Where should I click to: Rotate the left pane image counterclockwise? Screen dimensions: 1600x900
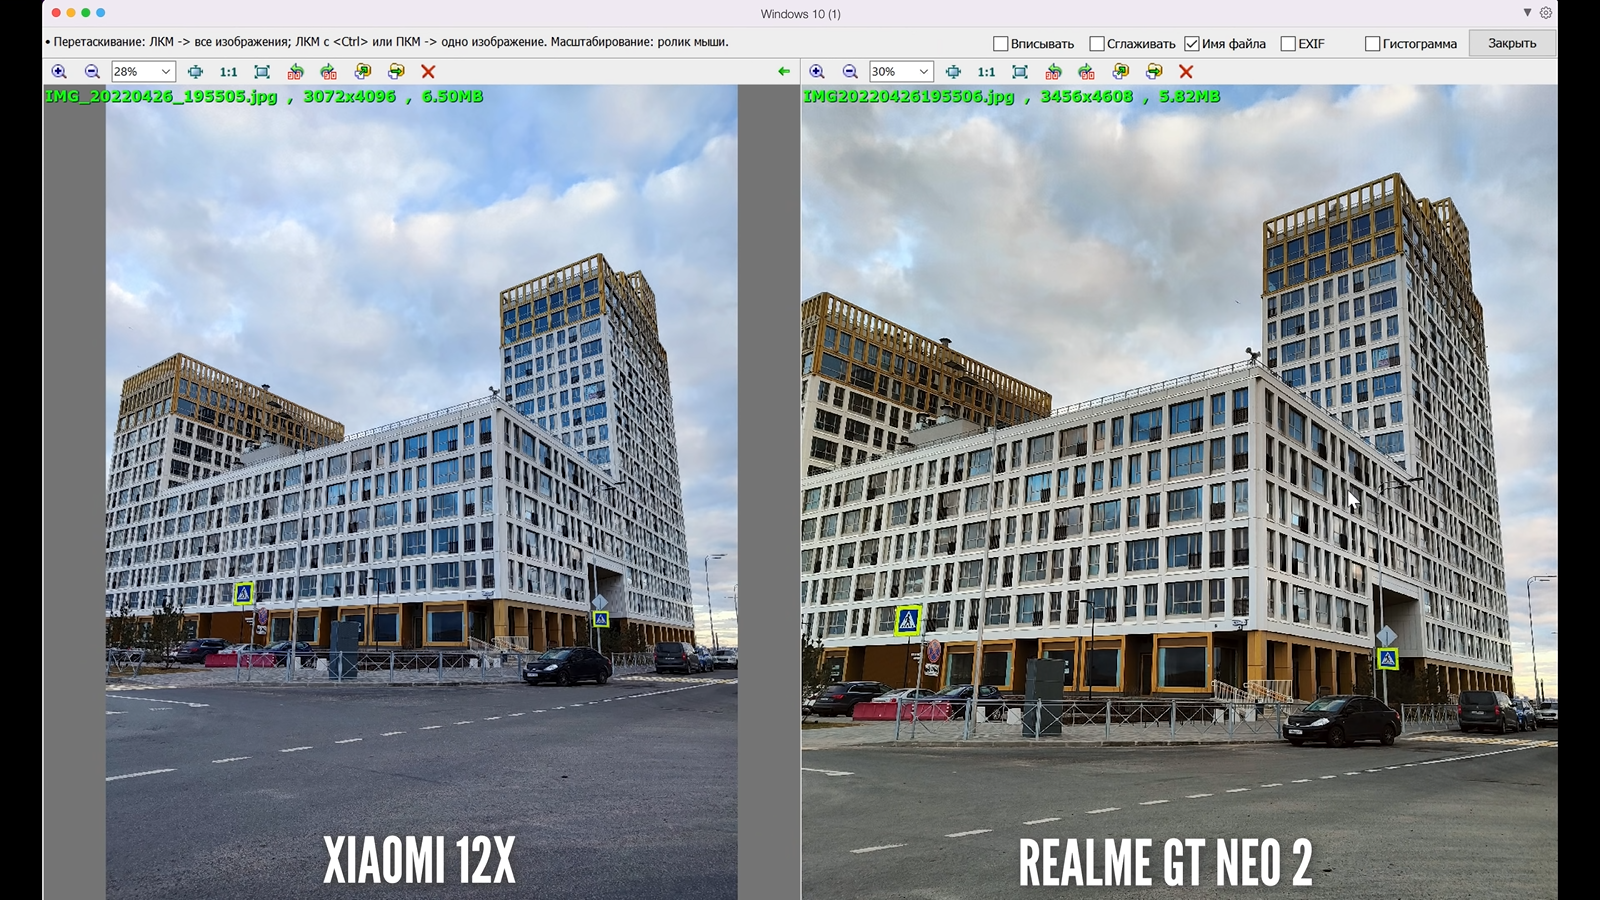click(x=295, y=72)
